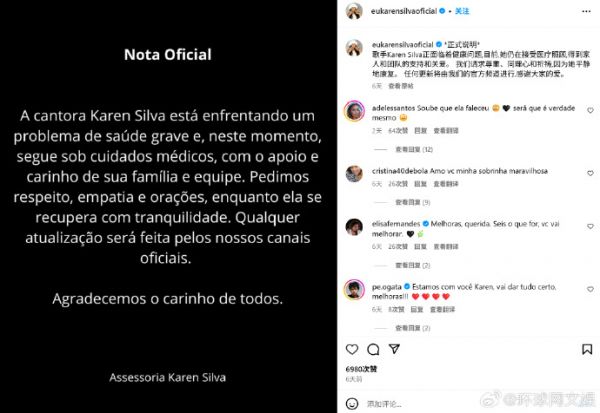Click eukarensilvaoficial header profile avatar
Image resolution: width=600 pixels, height=413 pixels.
354,11
